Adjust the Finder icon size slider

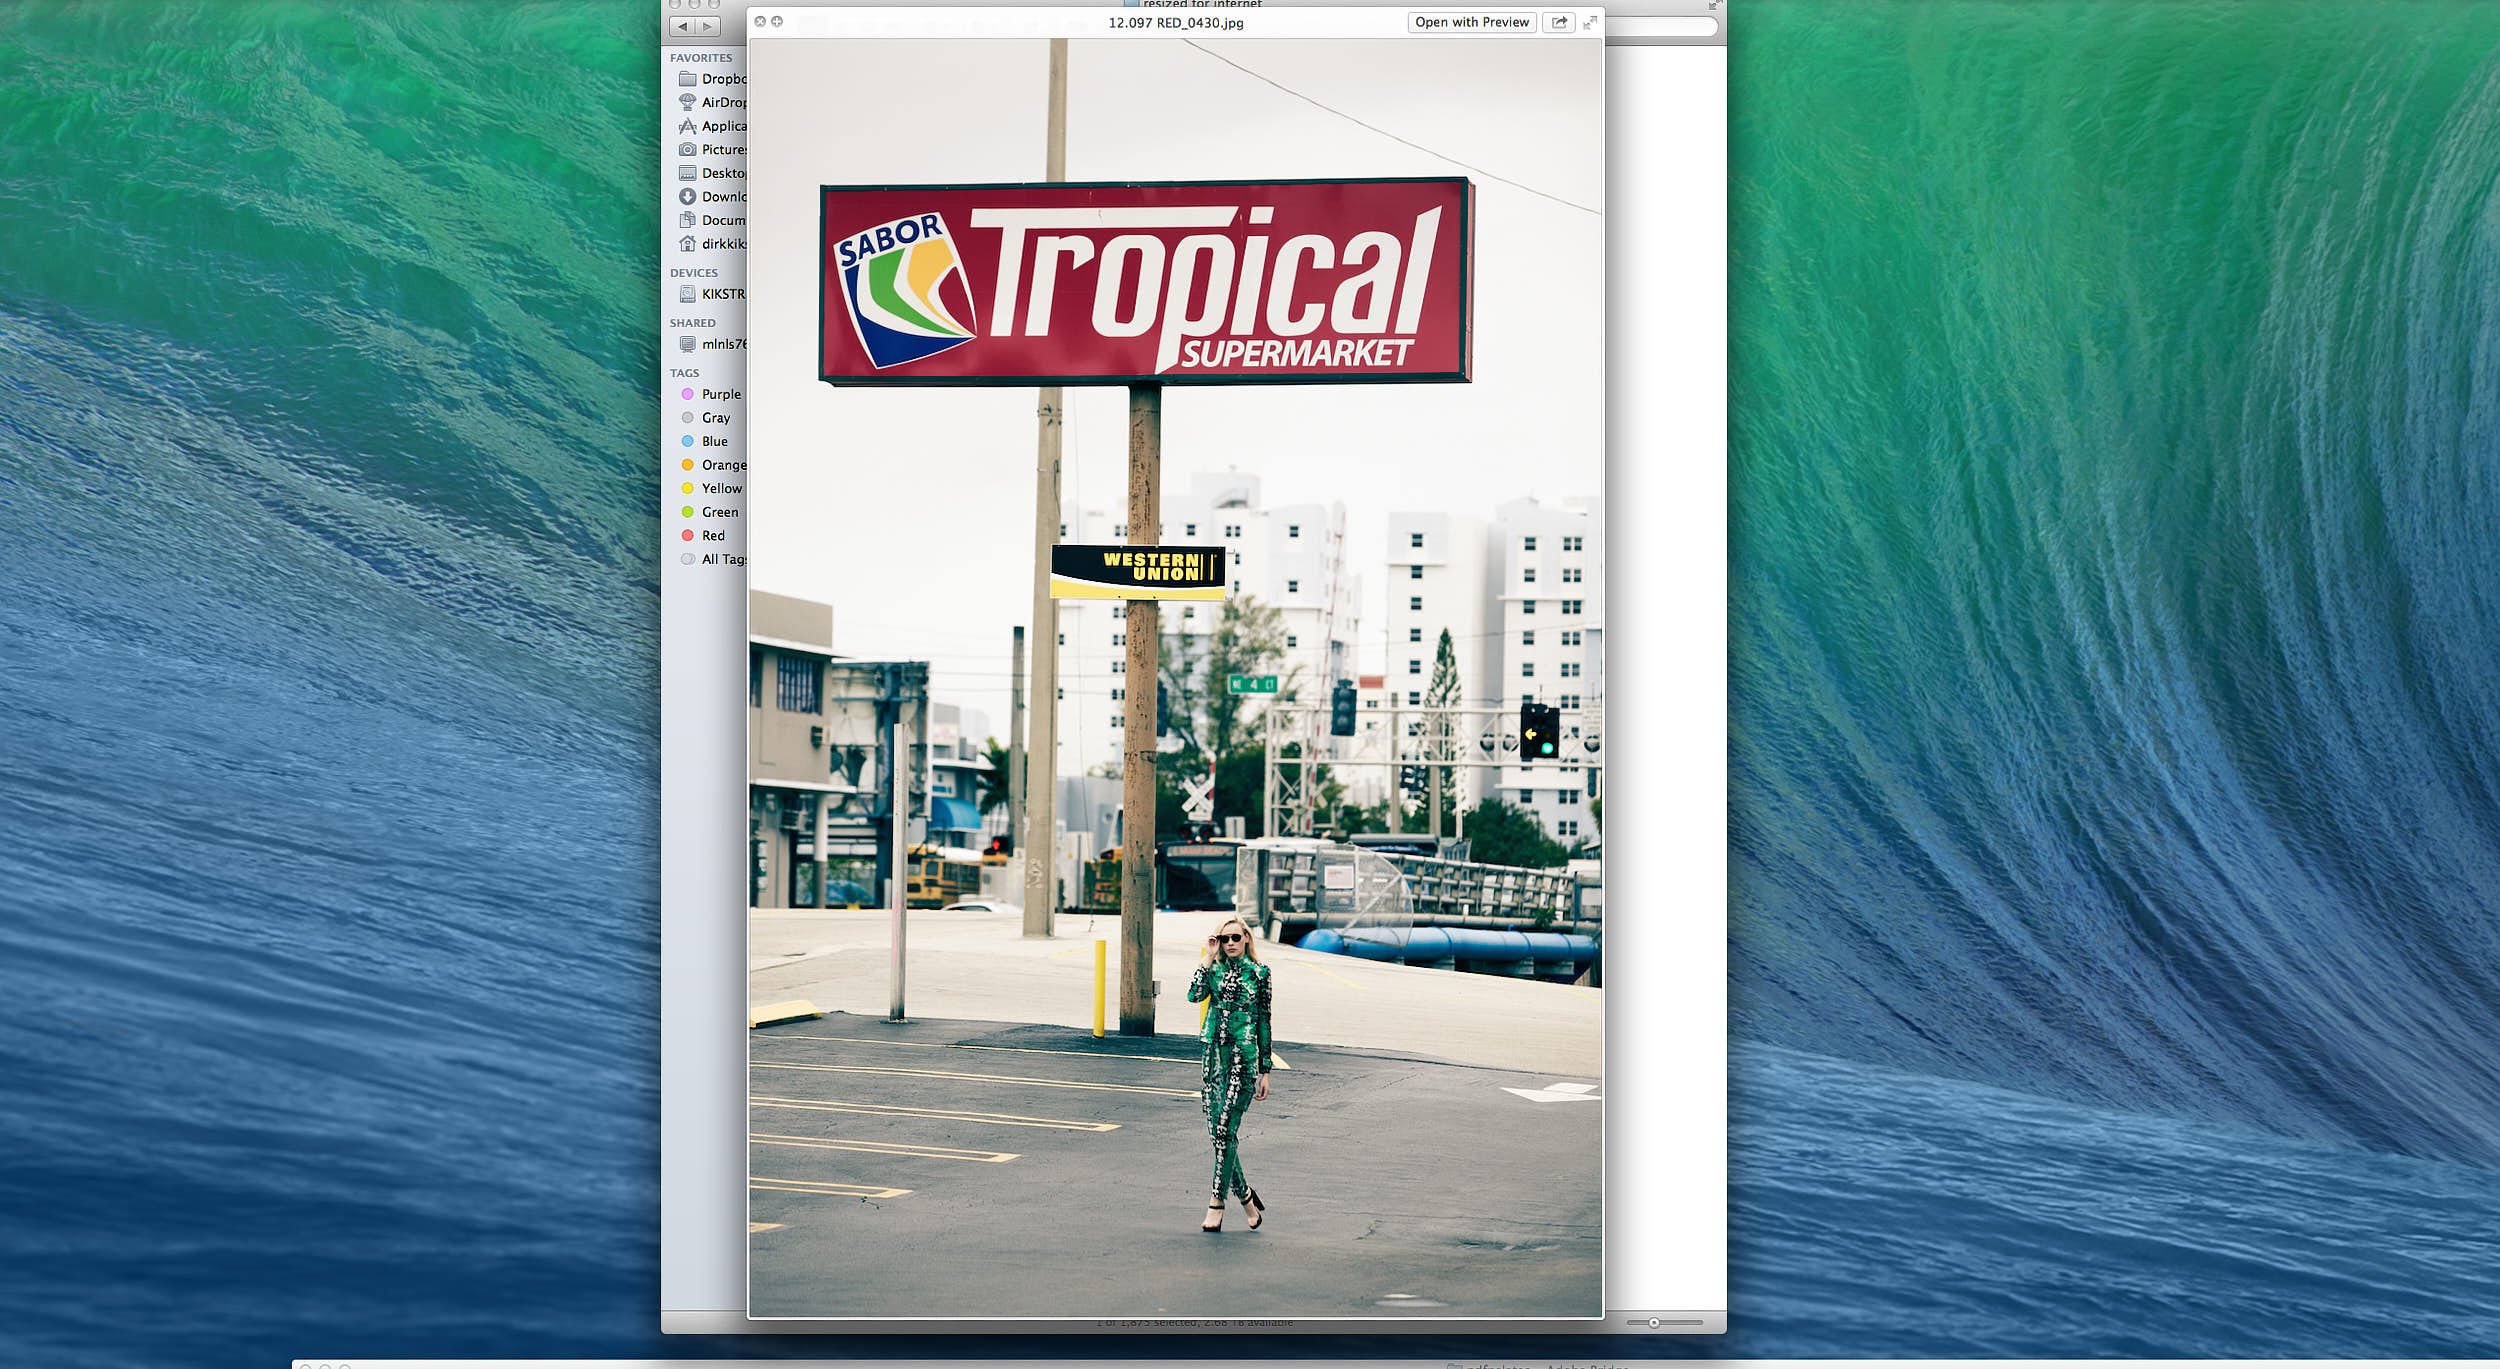tap(1654, 1323)
